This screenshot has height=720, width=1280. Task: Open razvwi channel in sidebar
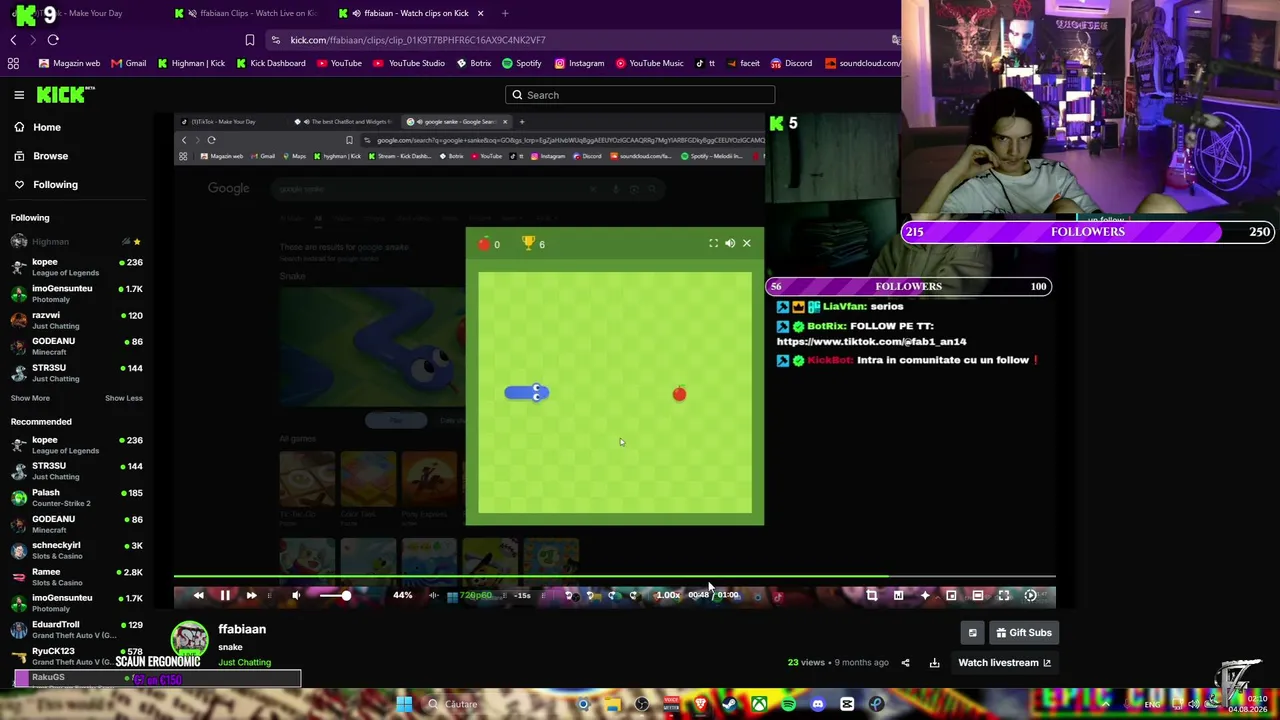coord(76,320)
